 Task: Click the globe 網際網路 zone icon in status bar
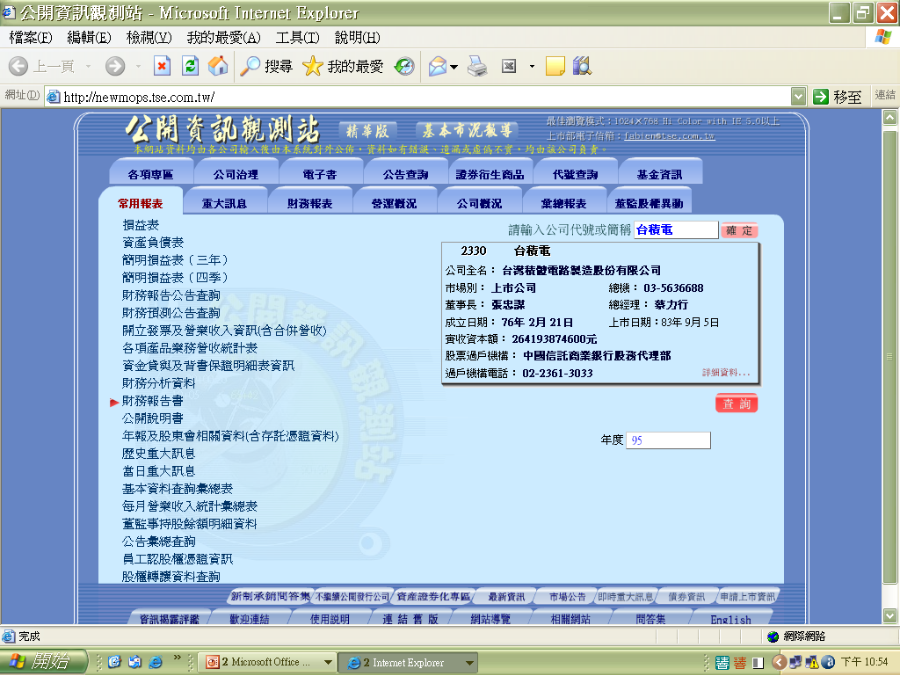coord(773,636)
